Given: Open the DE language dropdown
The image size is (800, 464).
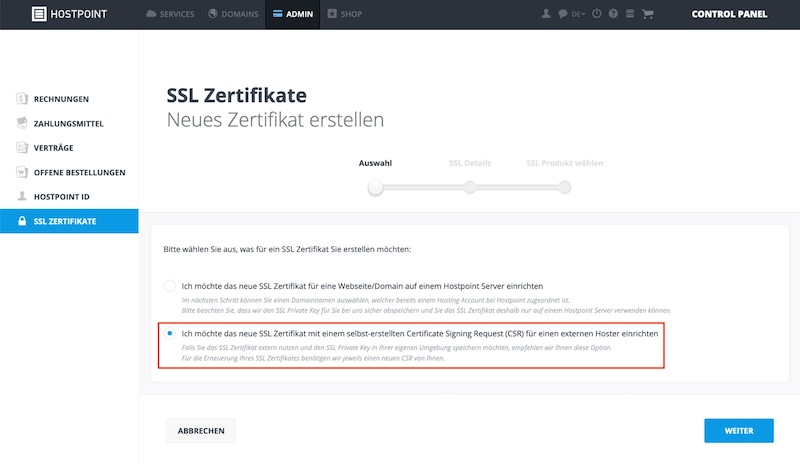Looking at the screenshot, I should point(578,14).
